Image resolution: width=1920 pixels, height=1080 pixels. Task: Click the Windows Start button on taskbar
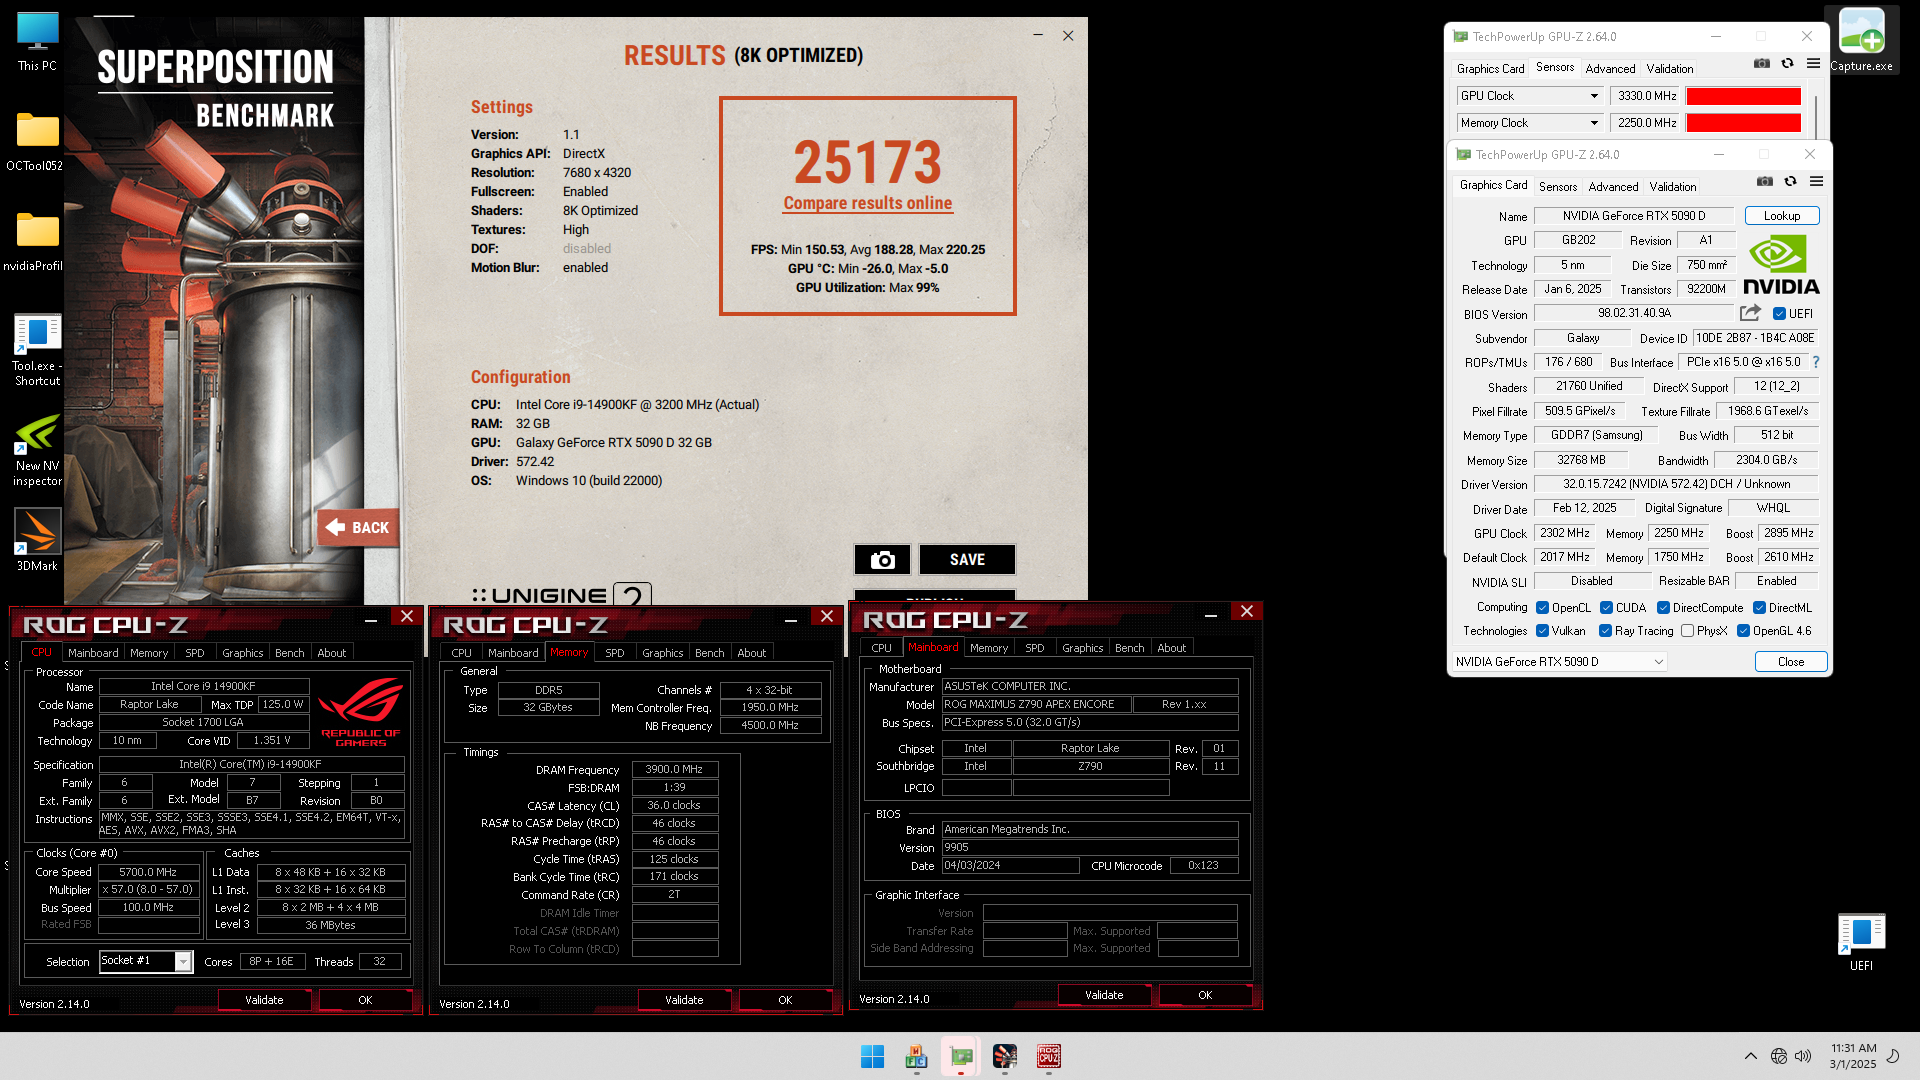pos(872,1056)
